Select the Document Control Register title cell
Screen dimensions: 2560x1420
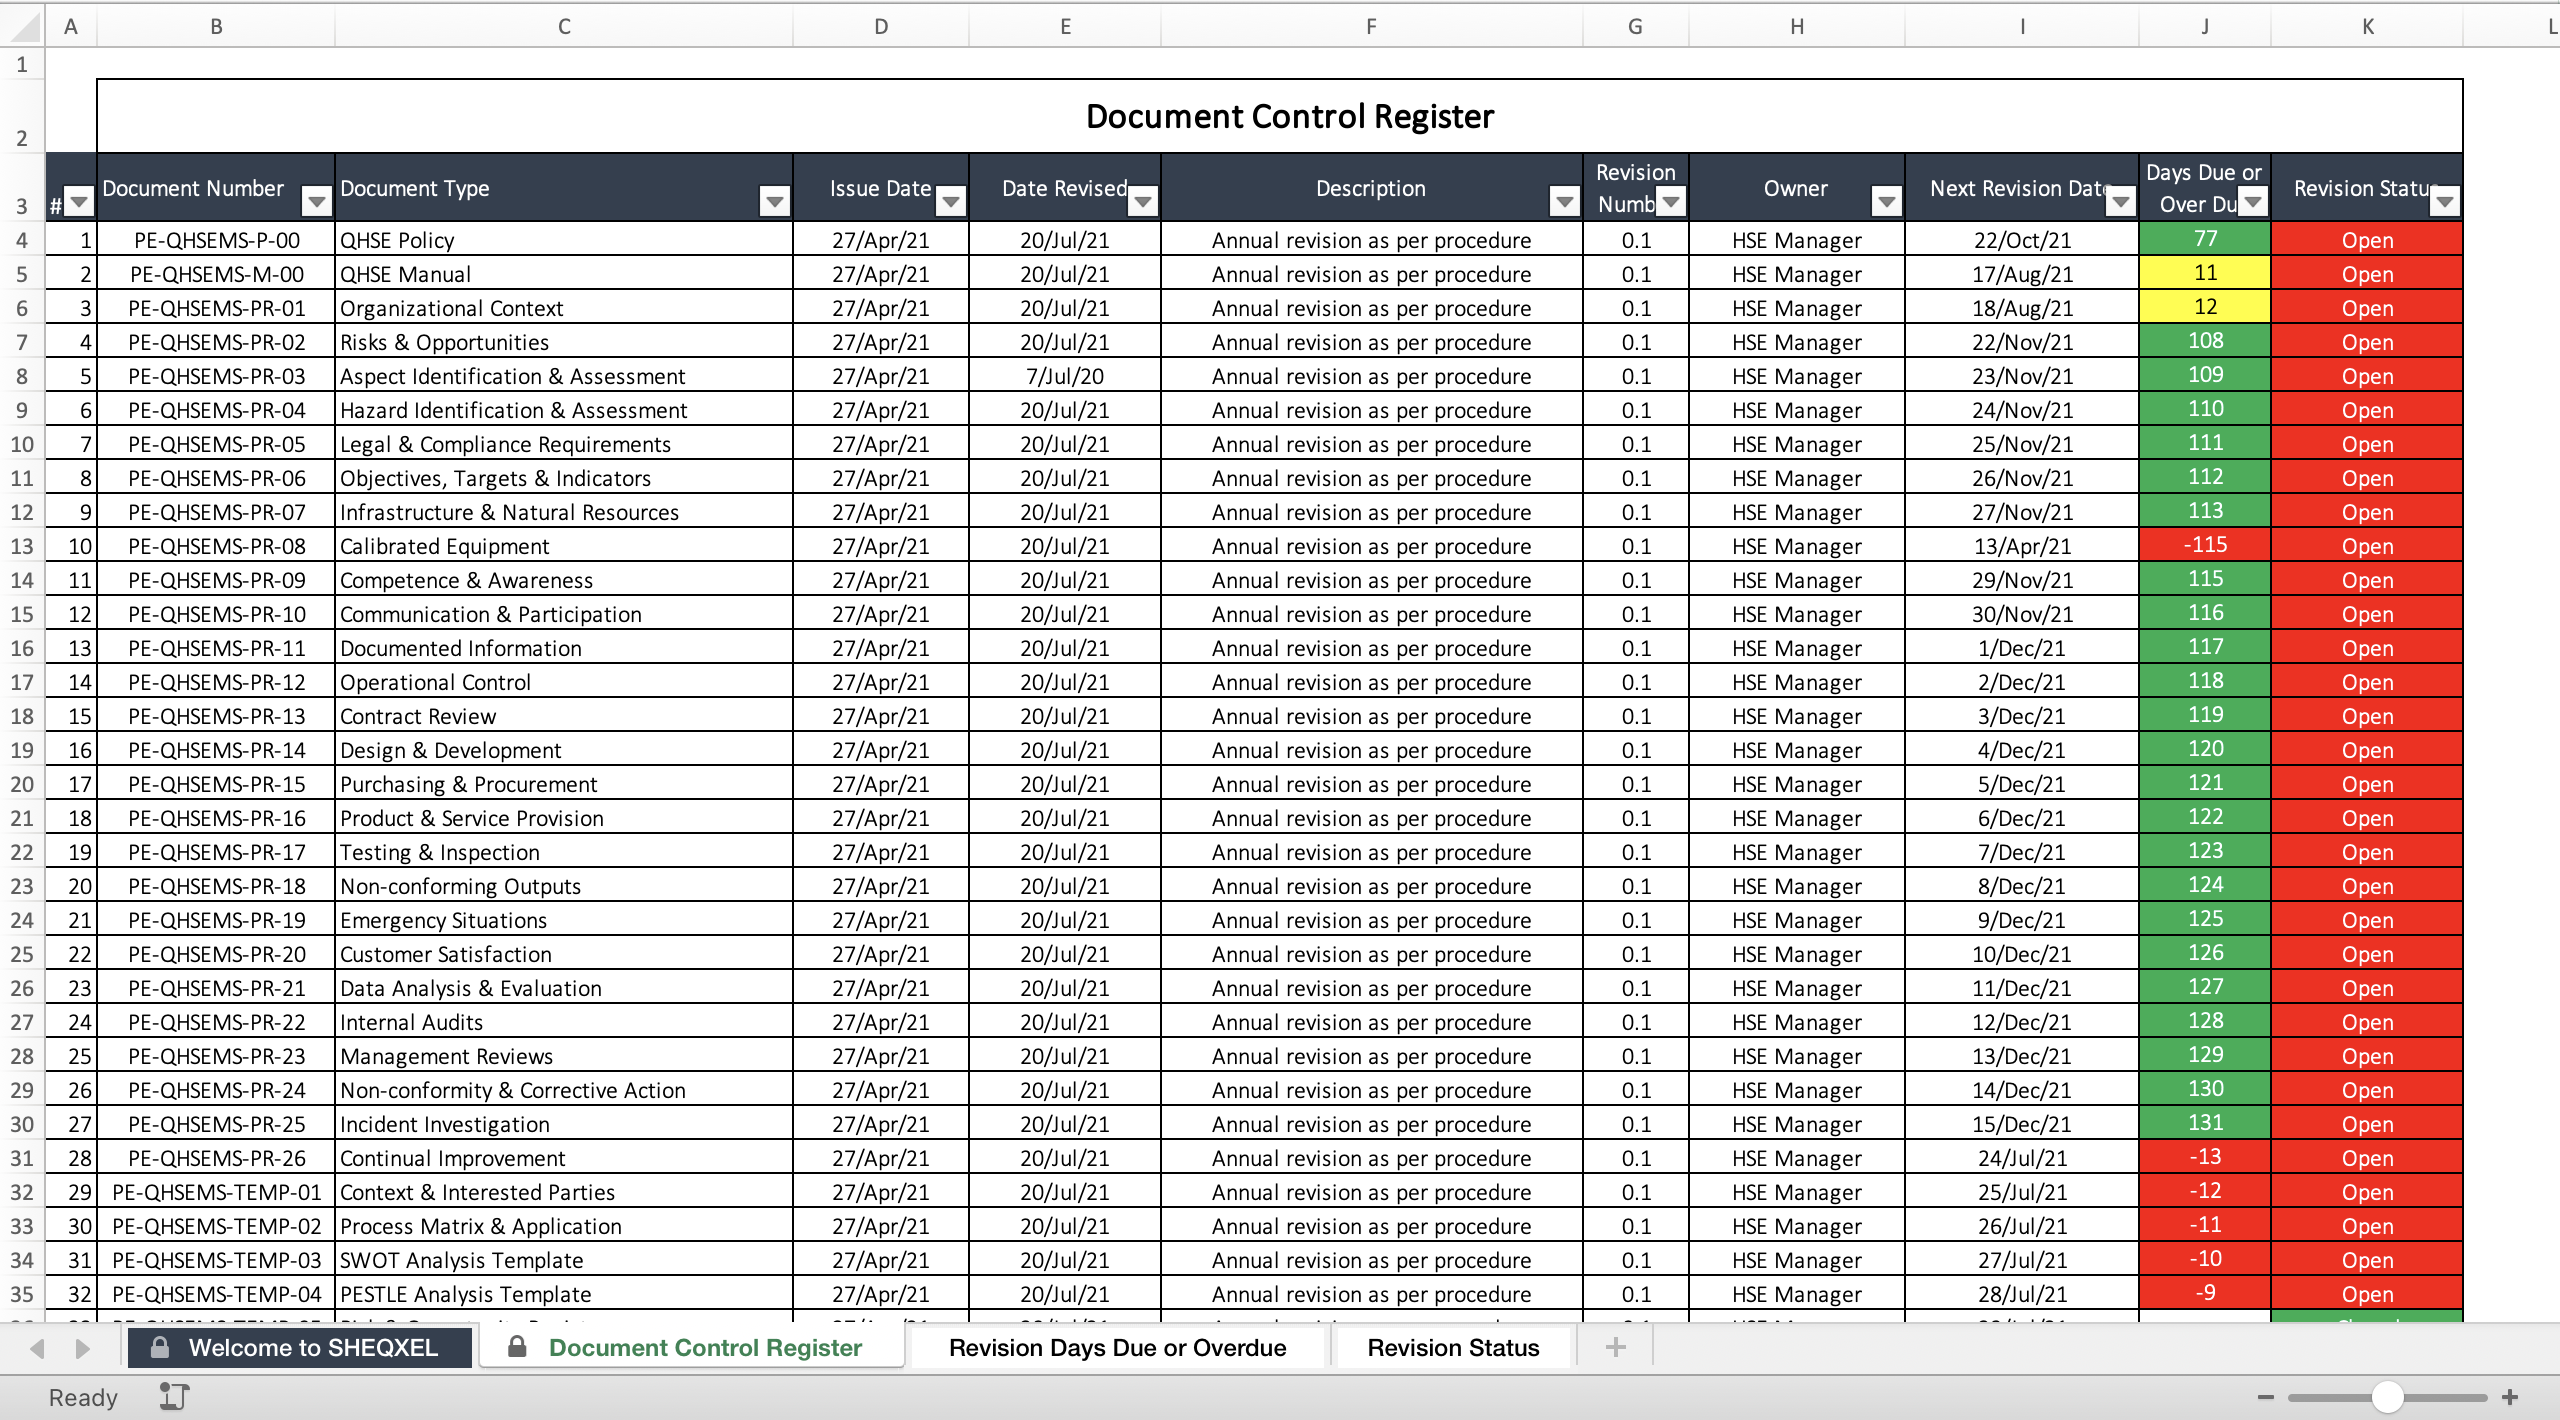coord(1280,116)
